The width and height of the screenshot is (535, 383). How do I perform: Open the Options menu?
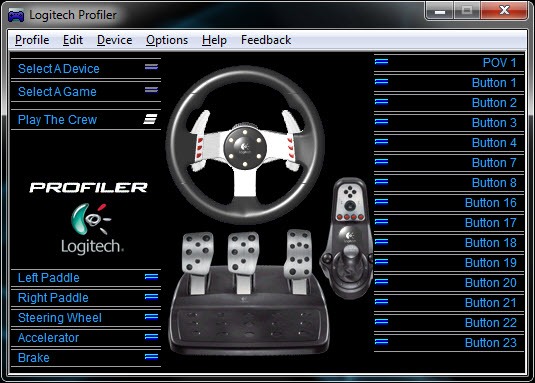[167, 40]
